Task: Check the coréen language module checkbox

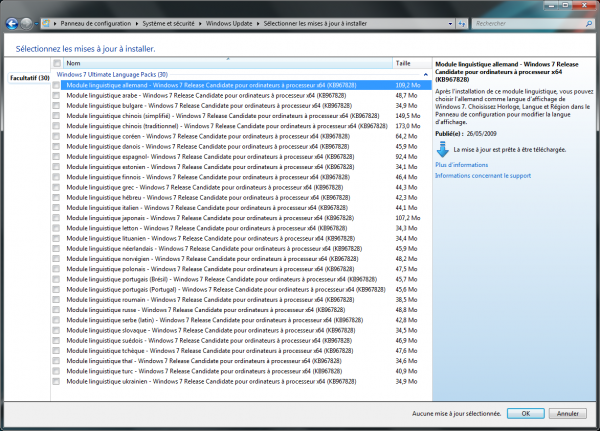Action: pos(56,136)
